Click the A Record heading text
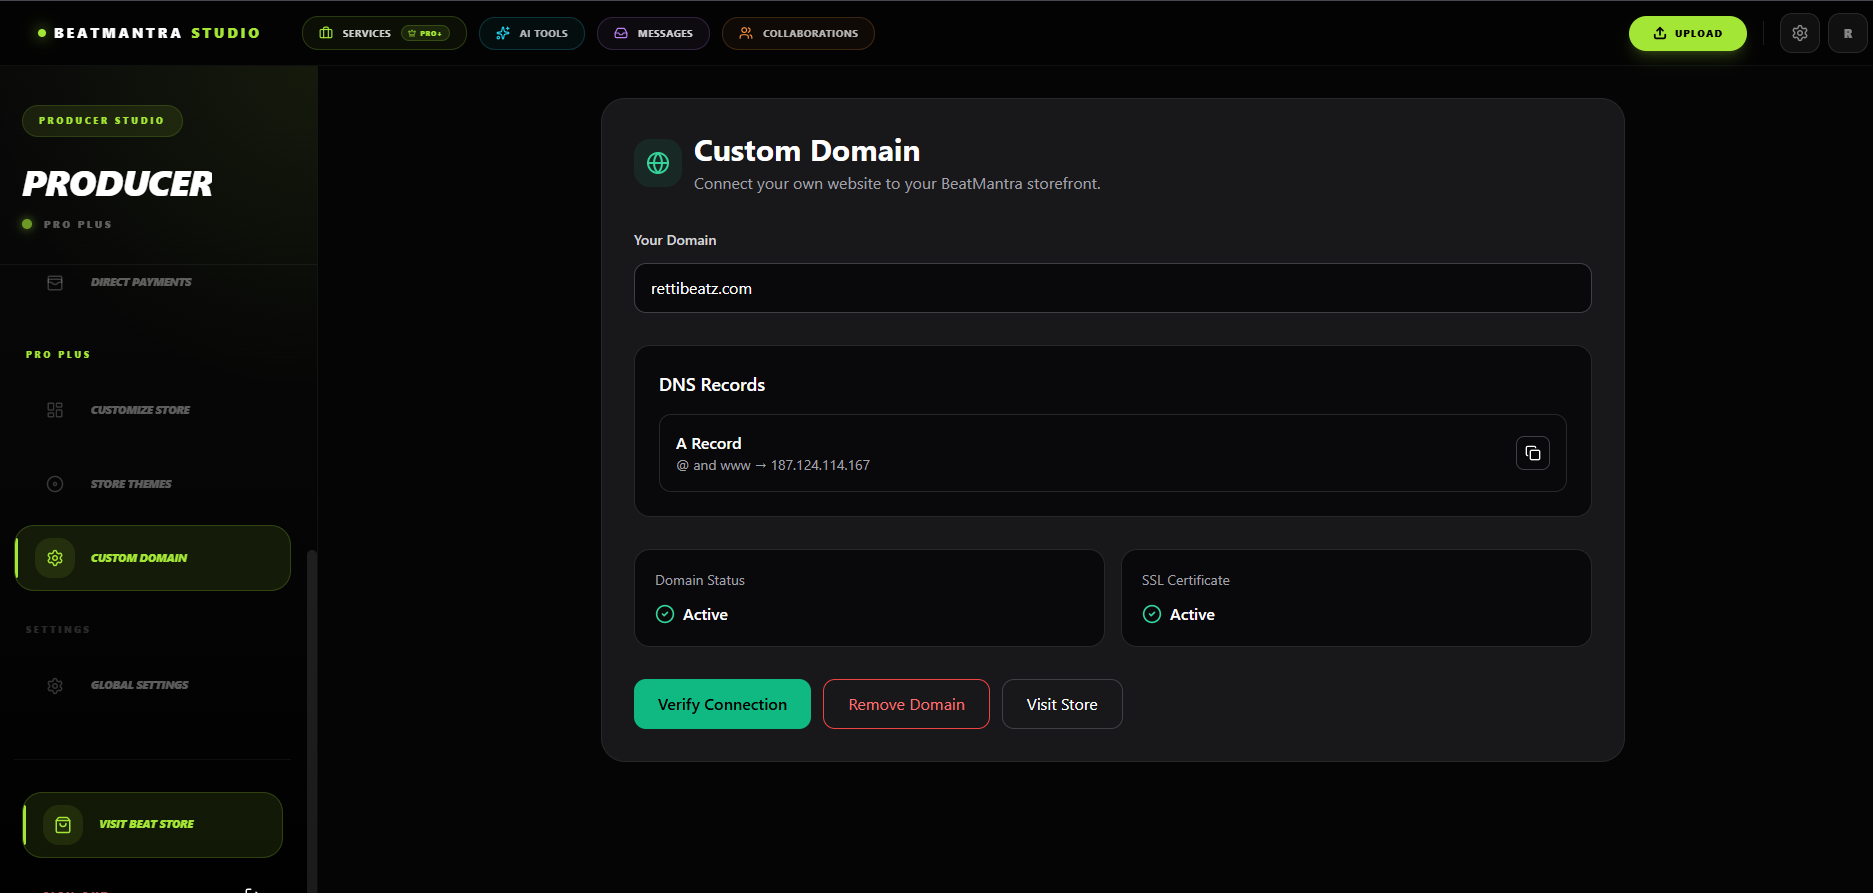This screenshot has height=893, width=1873. (709, 443)
